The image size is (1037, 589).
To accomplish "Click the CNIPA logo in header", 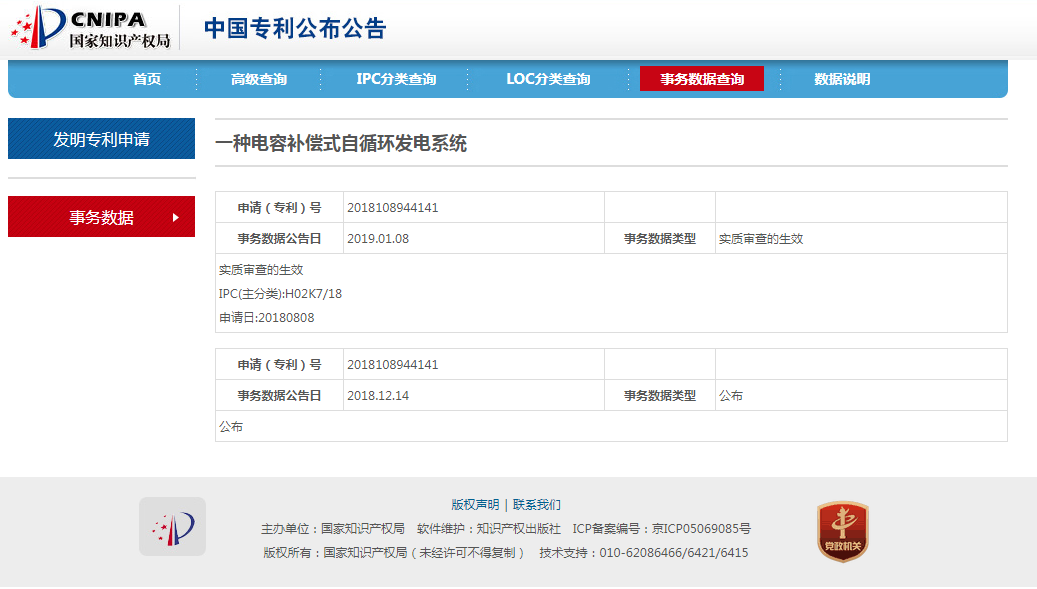I will 91,28.
